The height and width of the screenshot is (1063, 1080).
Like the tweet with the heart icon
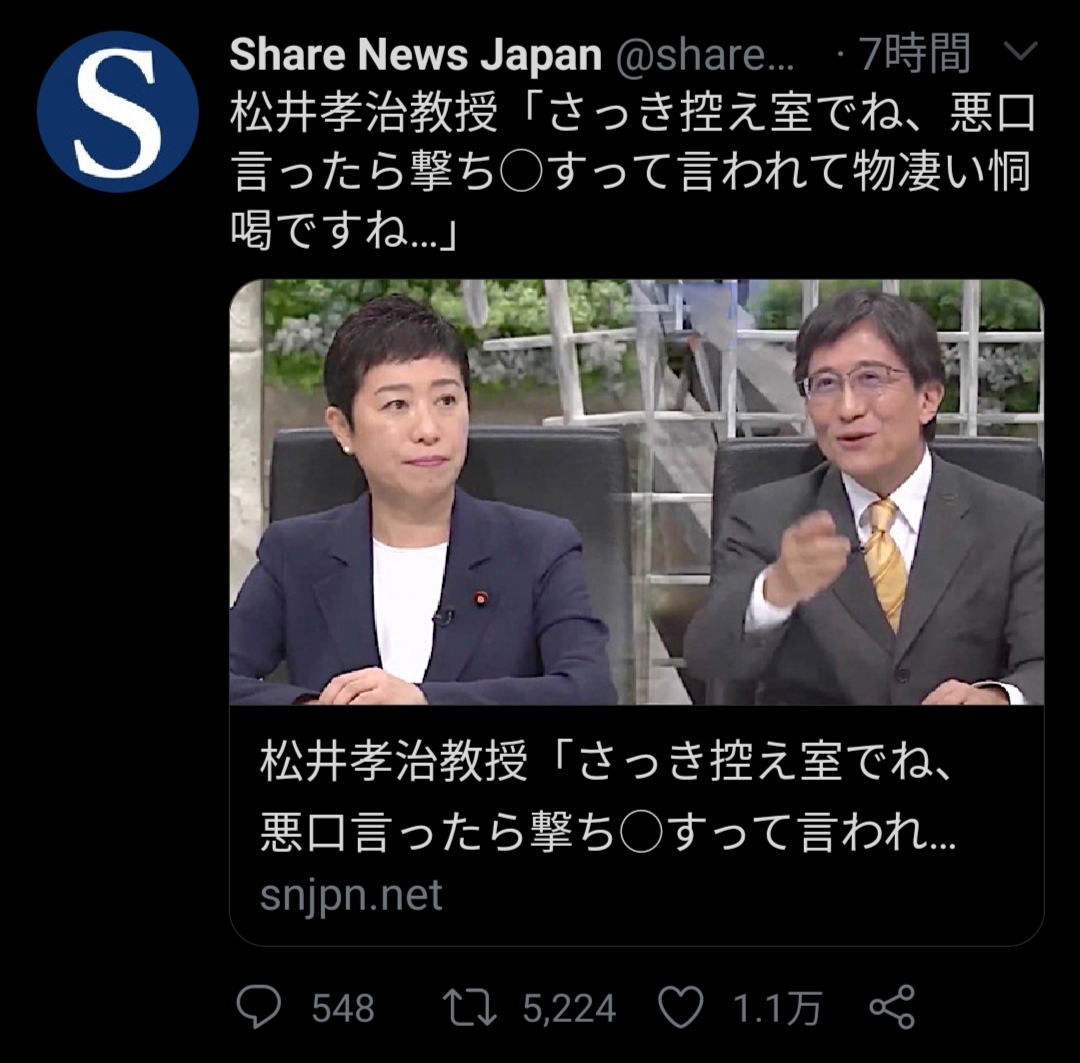point(681,1007)
